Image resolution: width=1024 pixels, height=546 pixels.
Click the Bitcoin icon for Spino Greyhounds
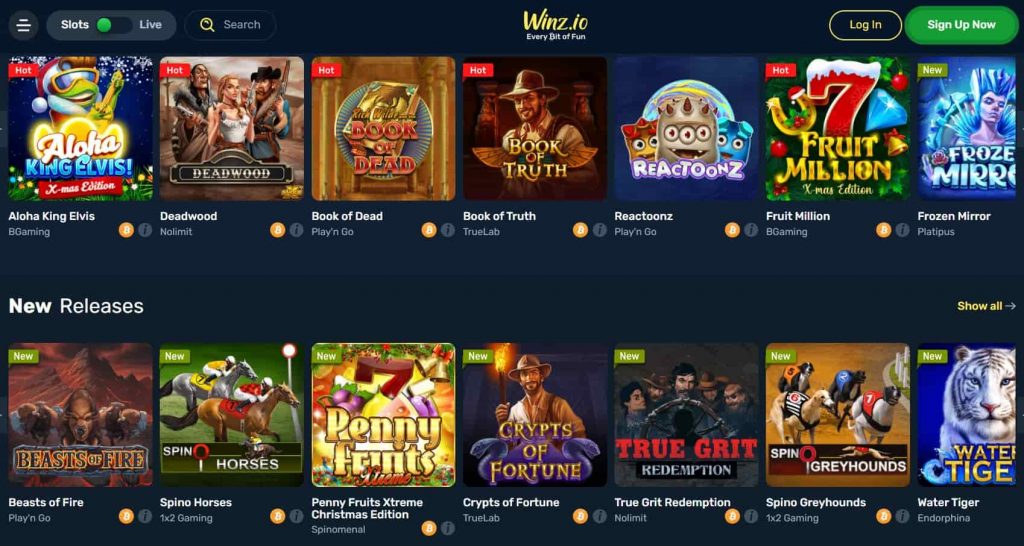tap(884, 517)
